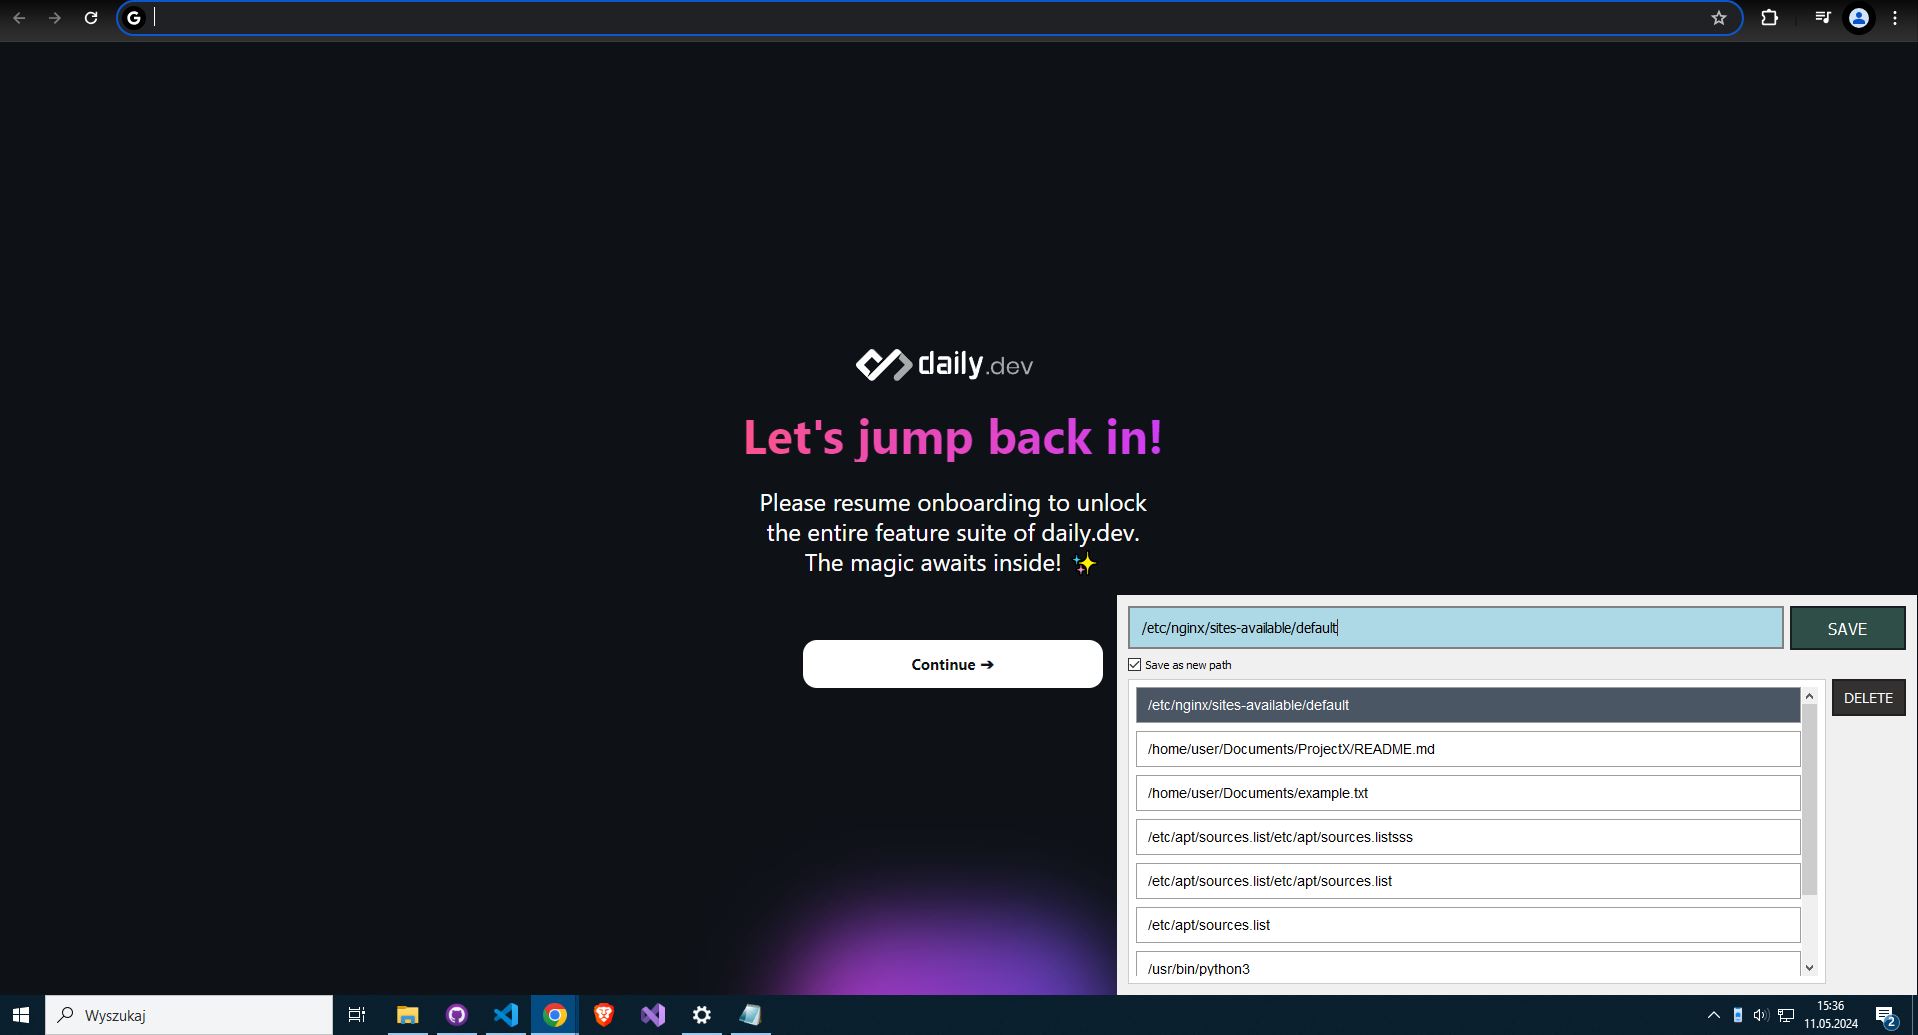Image resolution: width=1918 pixels, height=1035 pixels.
Task: Open Brave browser from taskbar
Action: click(603, 1015)
